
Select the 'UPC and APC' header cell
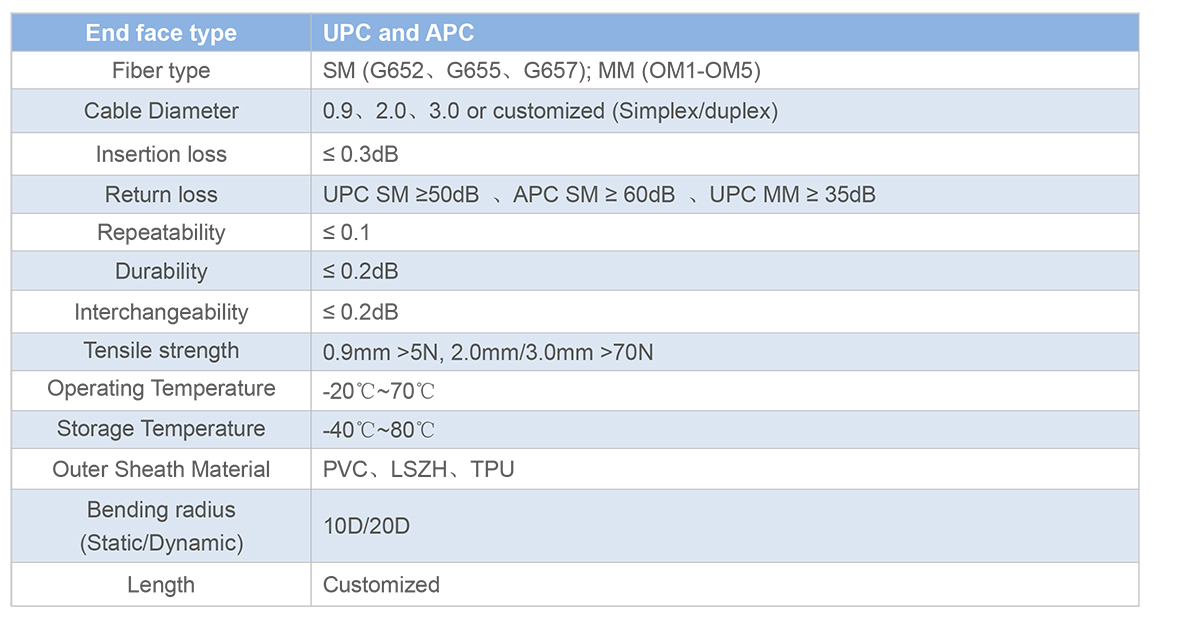click(x=725, y=32)
